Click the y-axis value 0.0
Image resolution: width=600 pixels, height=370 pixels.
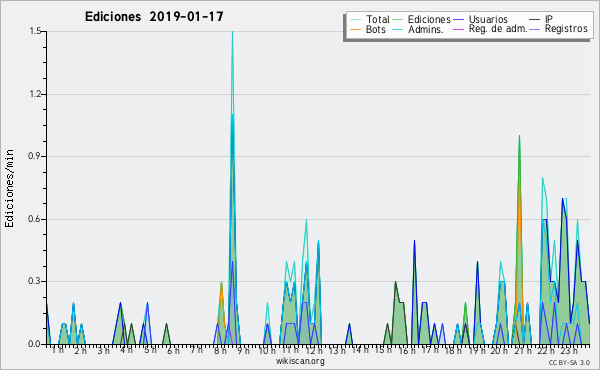(x=35, y=344)
